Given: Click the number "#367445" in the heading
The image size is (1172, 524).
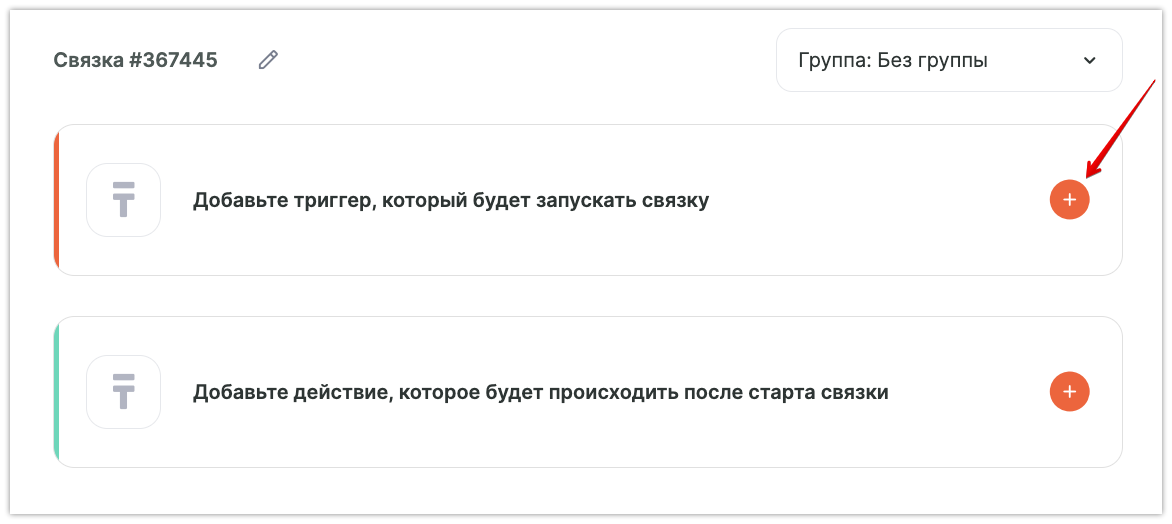Looking at the screenshot, I should click(173, 60).
